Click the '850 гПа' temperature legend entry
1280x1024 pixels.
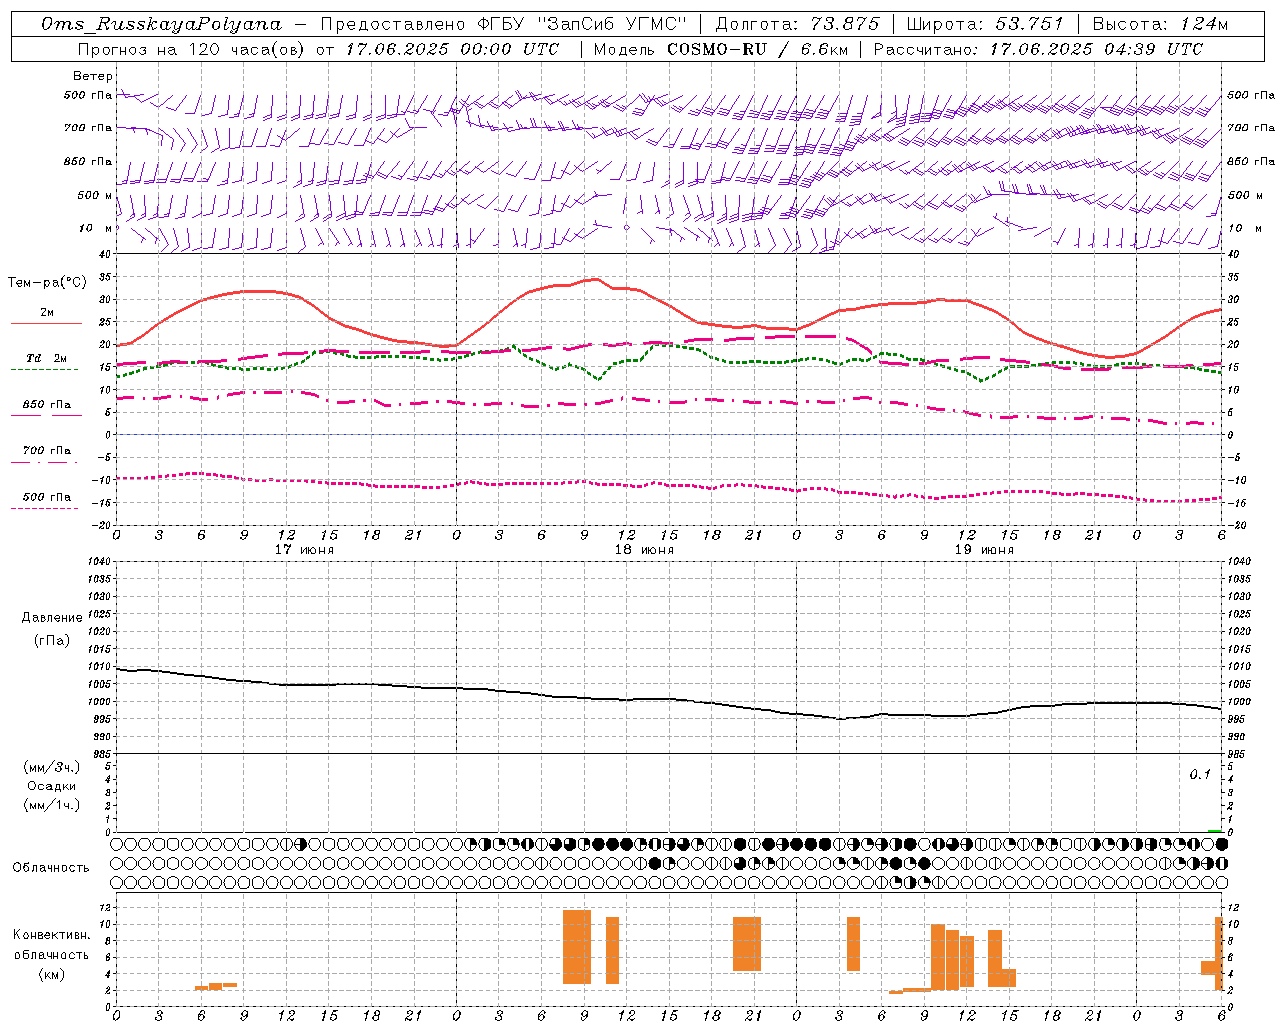click(x=46, y=405)
